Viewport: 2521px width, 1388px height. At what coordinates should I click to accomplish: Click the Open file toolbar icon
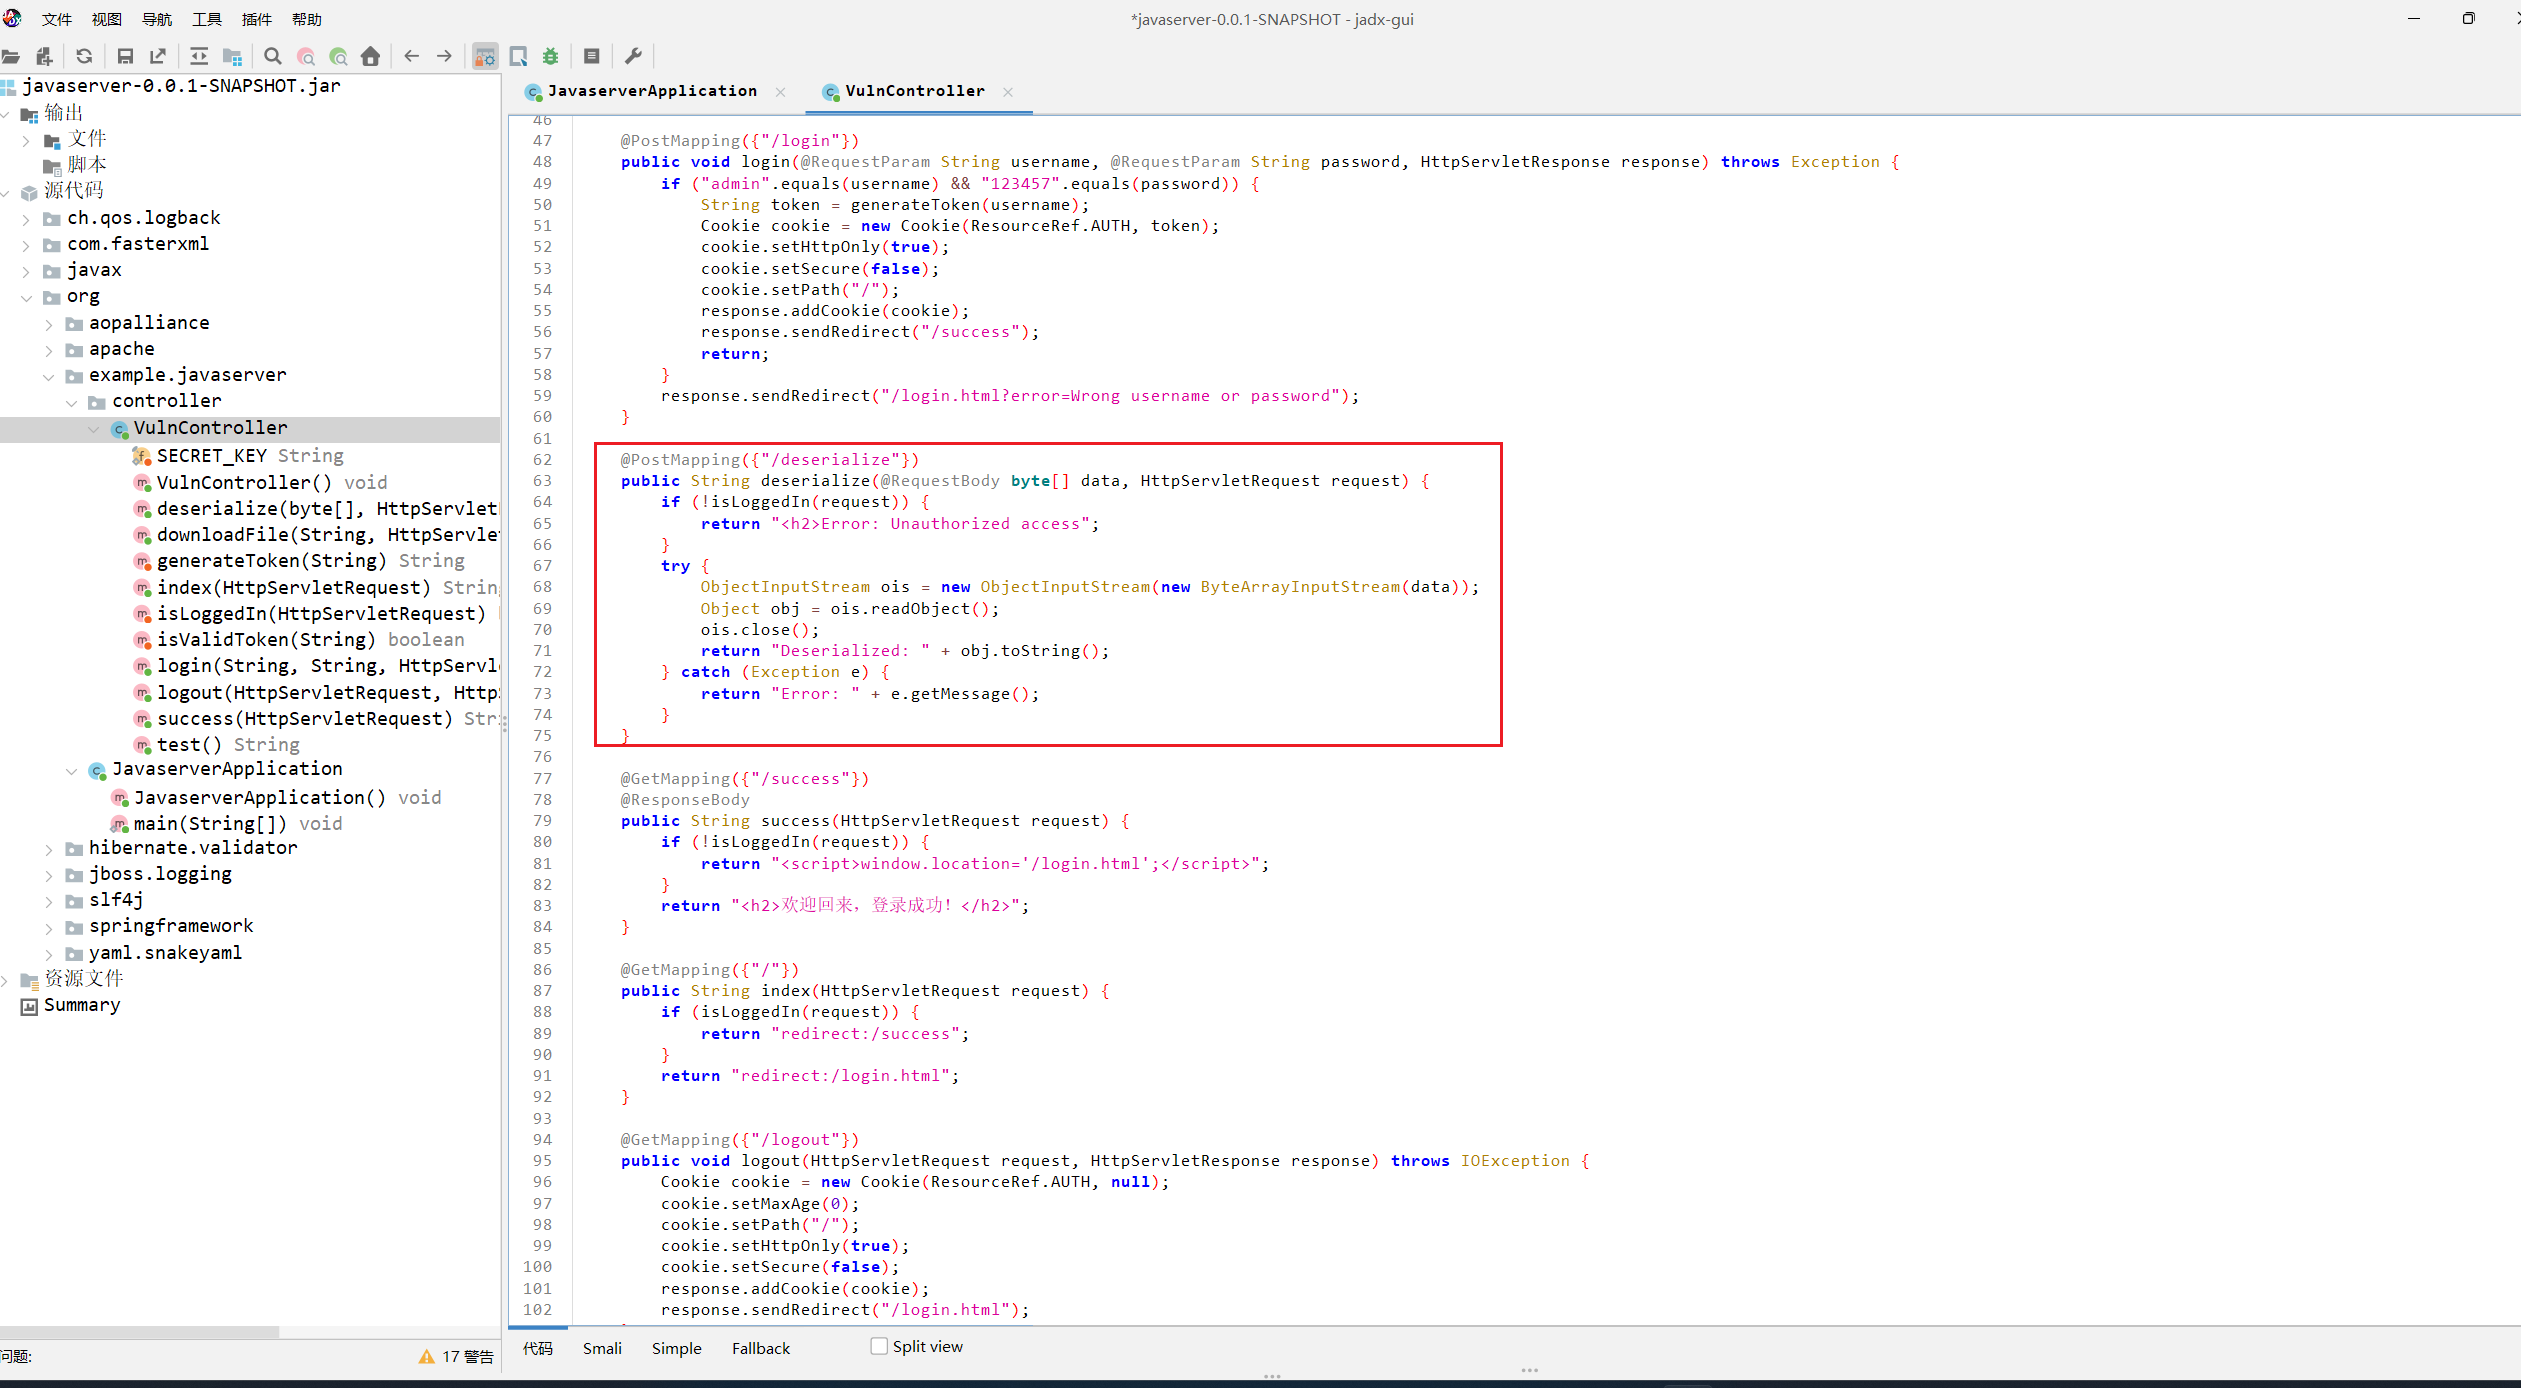(x=11, y=57)
